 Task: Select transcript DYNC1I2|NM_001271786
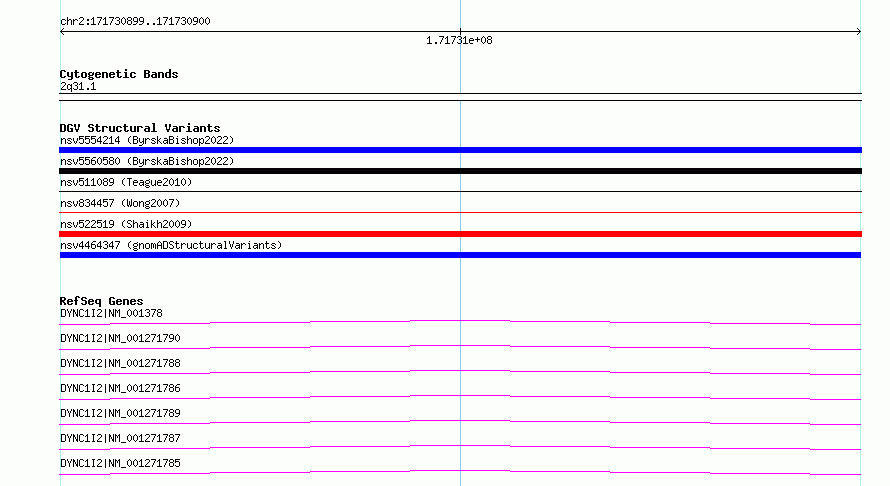pyautogui.click(x=120, y=388)
